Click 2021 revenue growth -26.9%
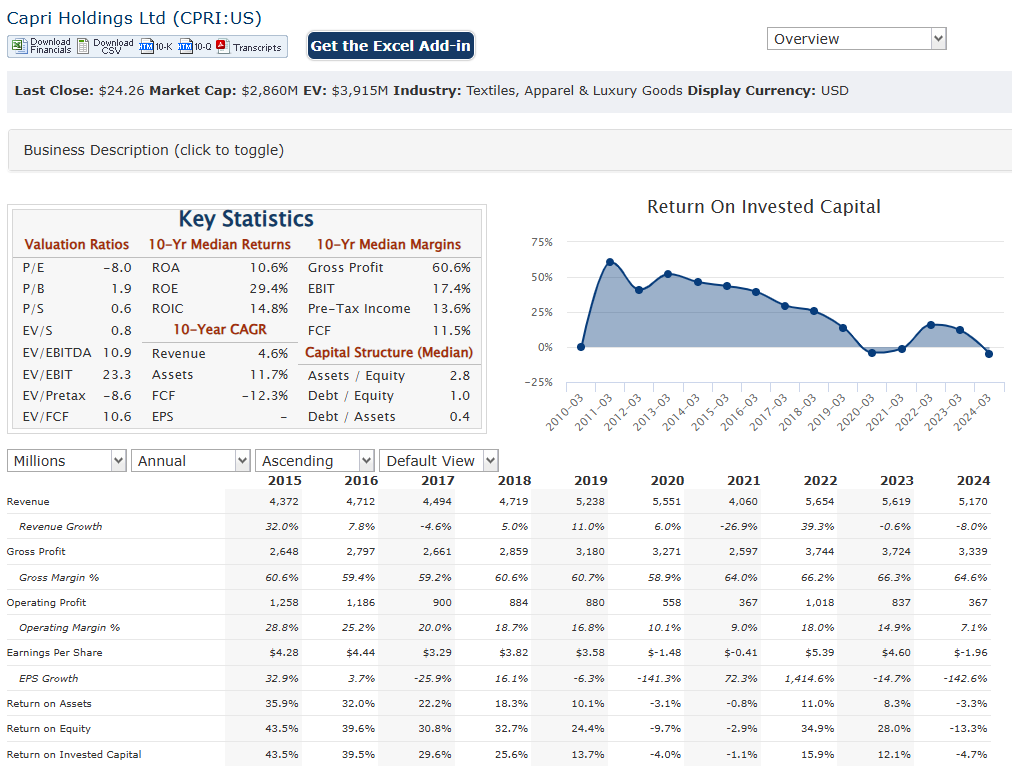1012x769 pixels. click(739, 527)
